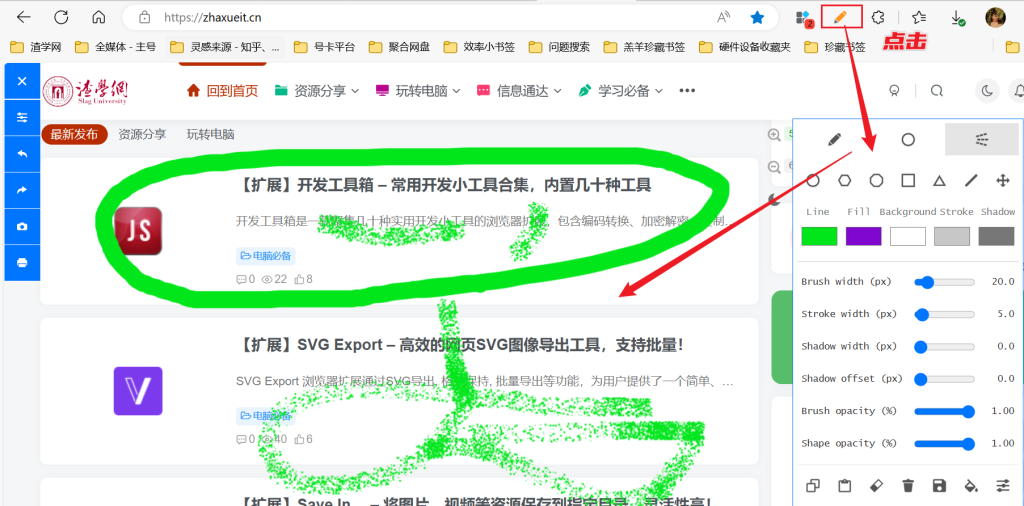1024x506 pixels.
Task: Open the sliders settings icon in the panel's bottom row
Action: point(1002,486)
